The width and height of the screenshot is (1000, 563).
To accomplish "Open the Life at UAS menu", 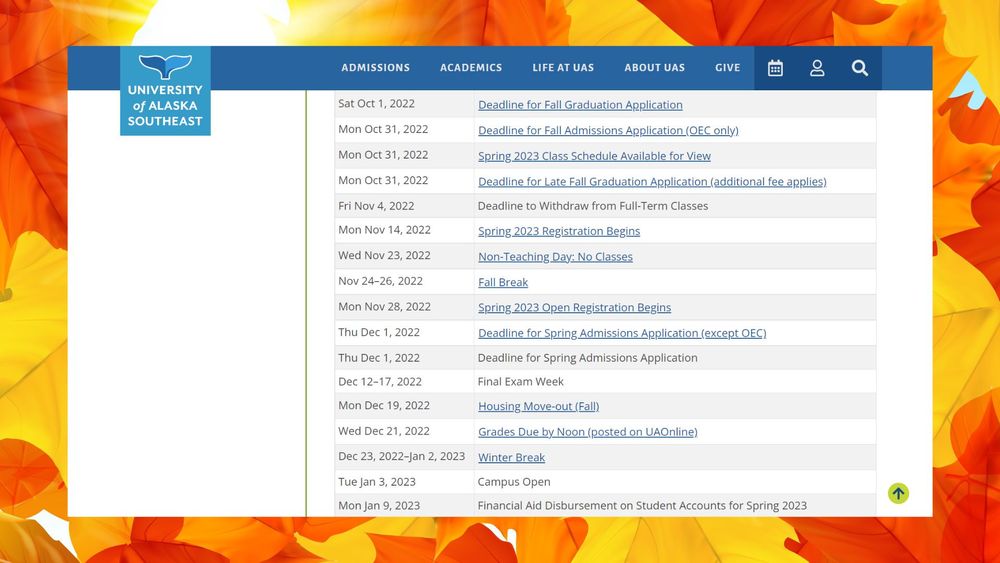I will [563, 68].
